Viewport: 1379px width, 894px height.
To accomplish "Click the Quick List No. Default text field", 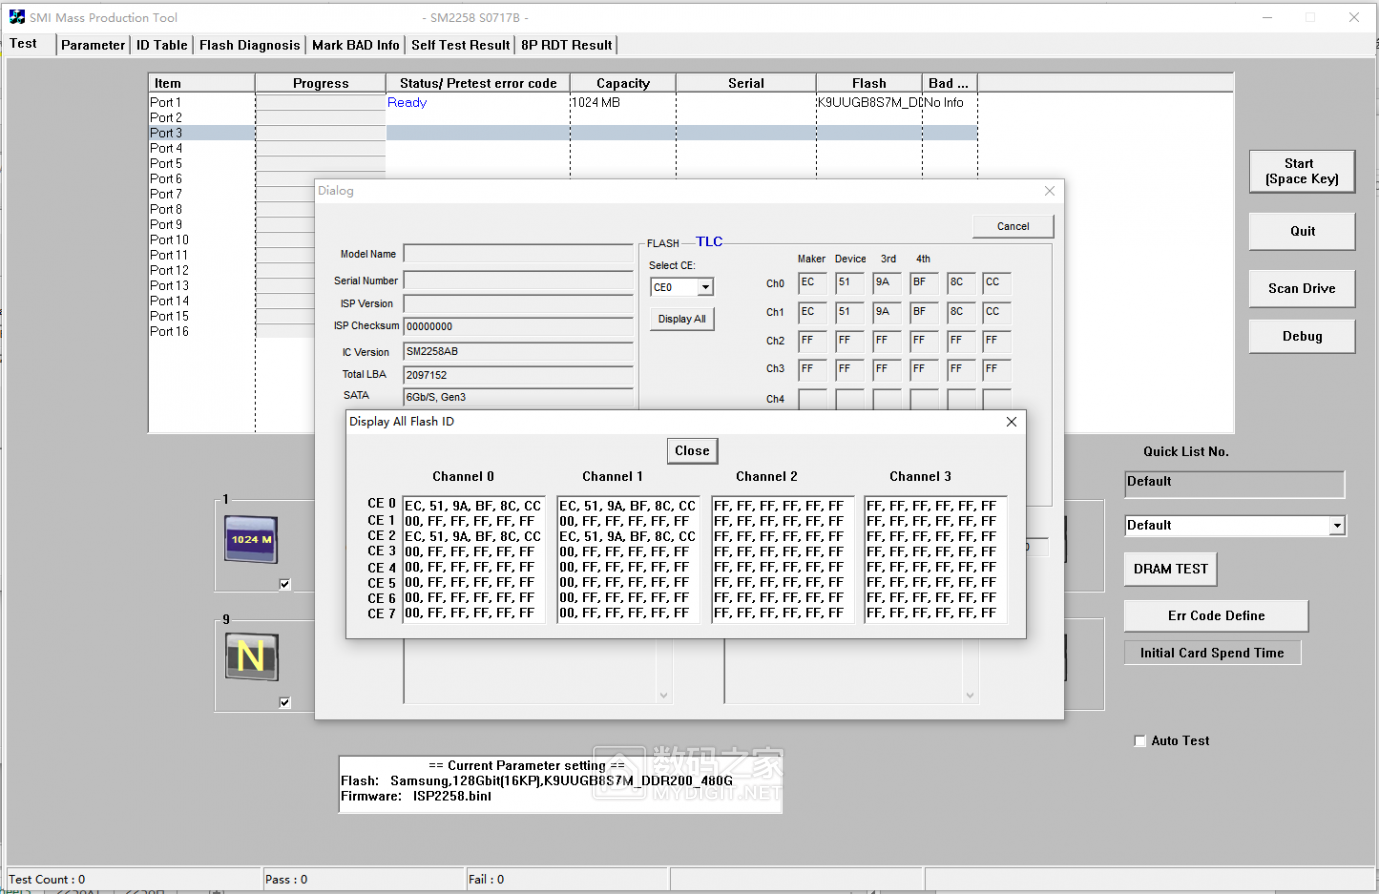I will click(1234, 484).
